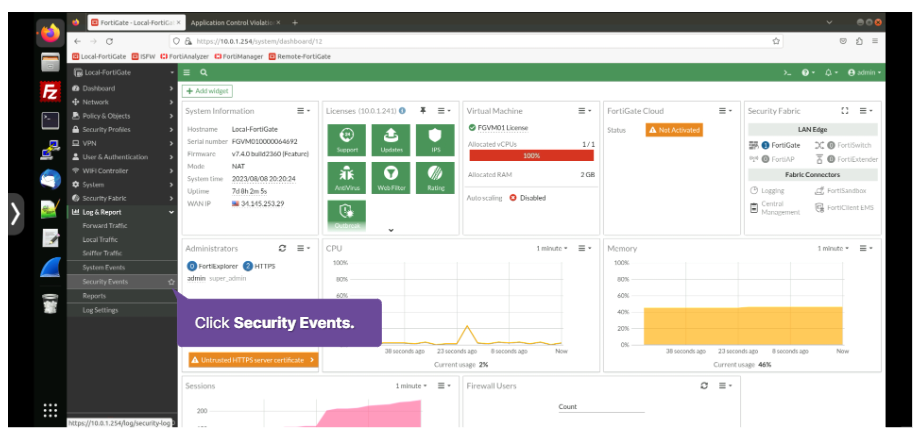Click the Rating license tile
This screenshot has width=920, height=445.
pos(435,178)
